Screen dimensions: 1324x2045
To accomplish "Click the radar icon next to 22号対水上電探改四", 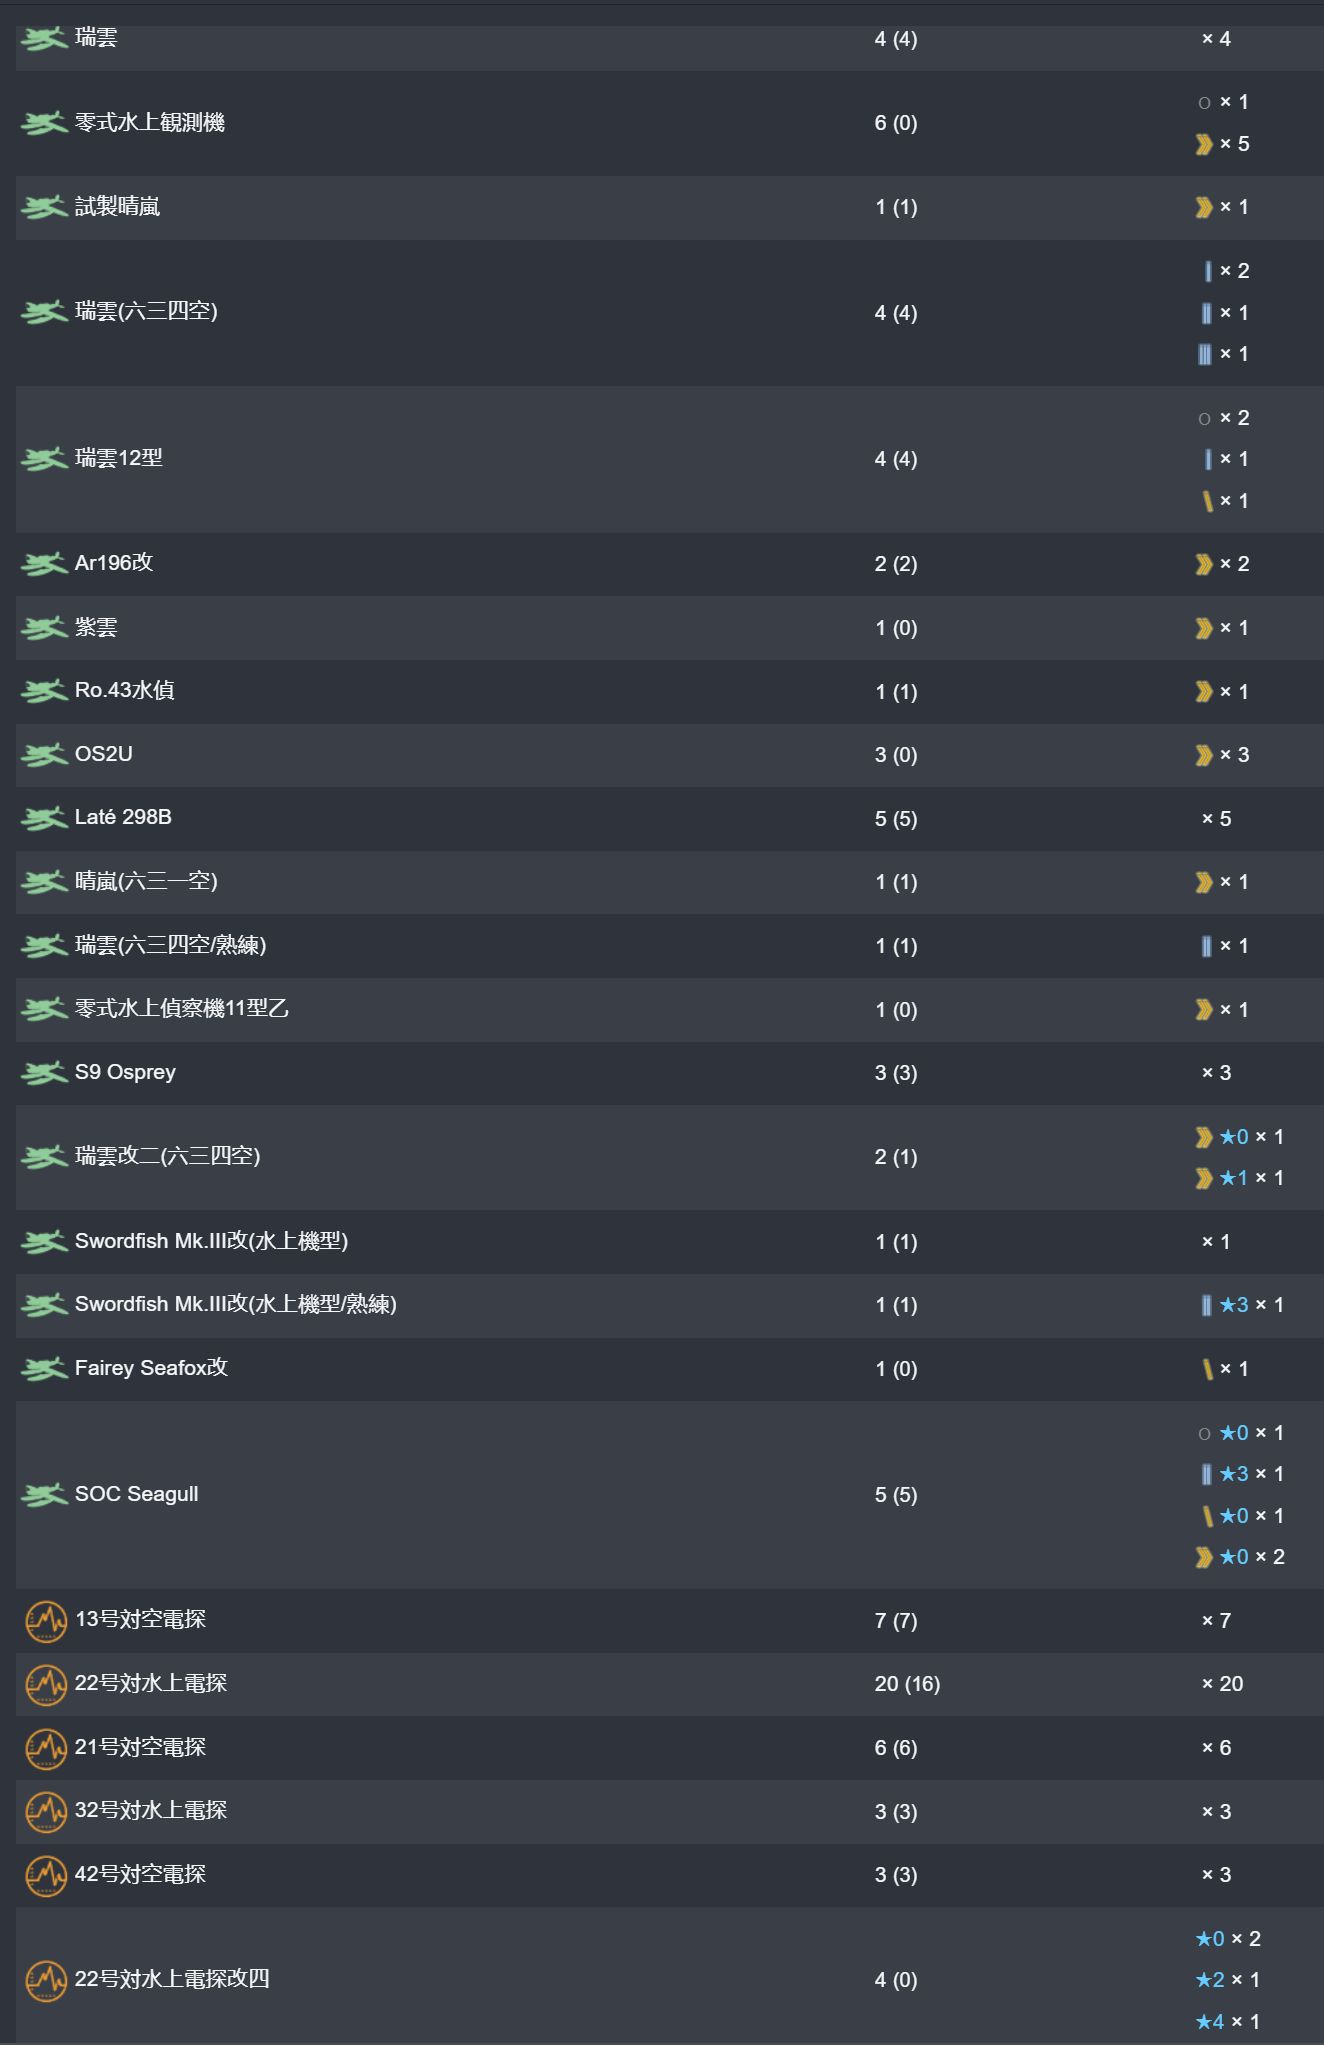I will click(45, 1979).
